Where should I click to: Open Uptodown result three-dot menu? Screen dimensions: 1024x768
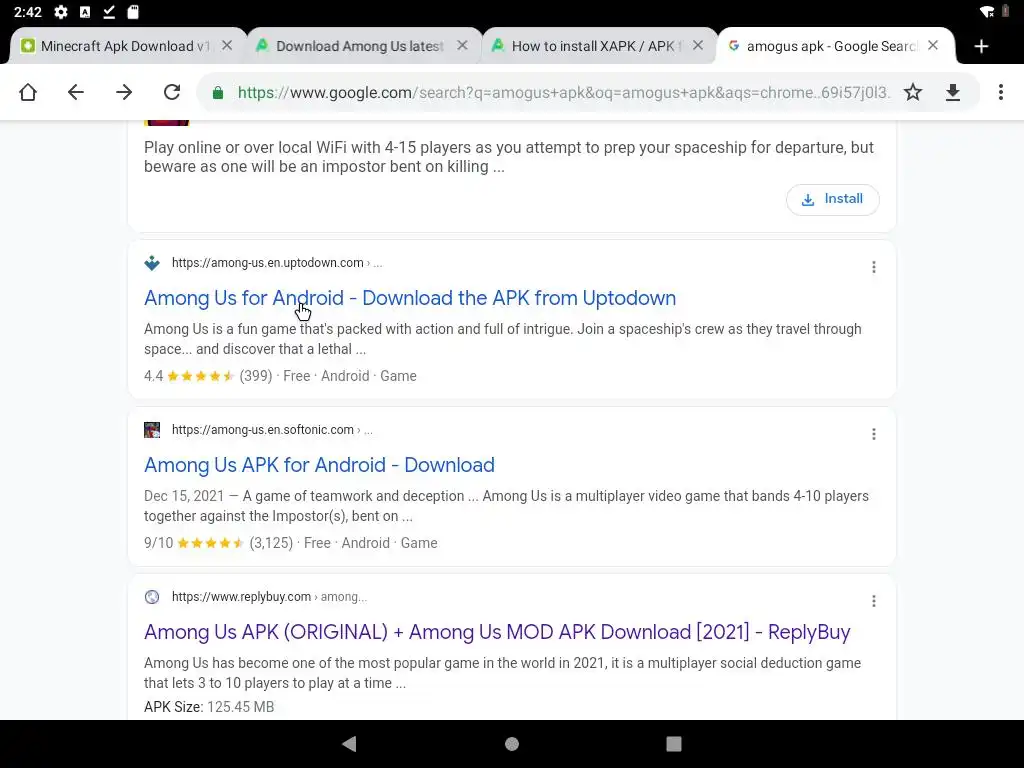point(874,267)
